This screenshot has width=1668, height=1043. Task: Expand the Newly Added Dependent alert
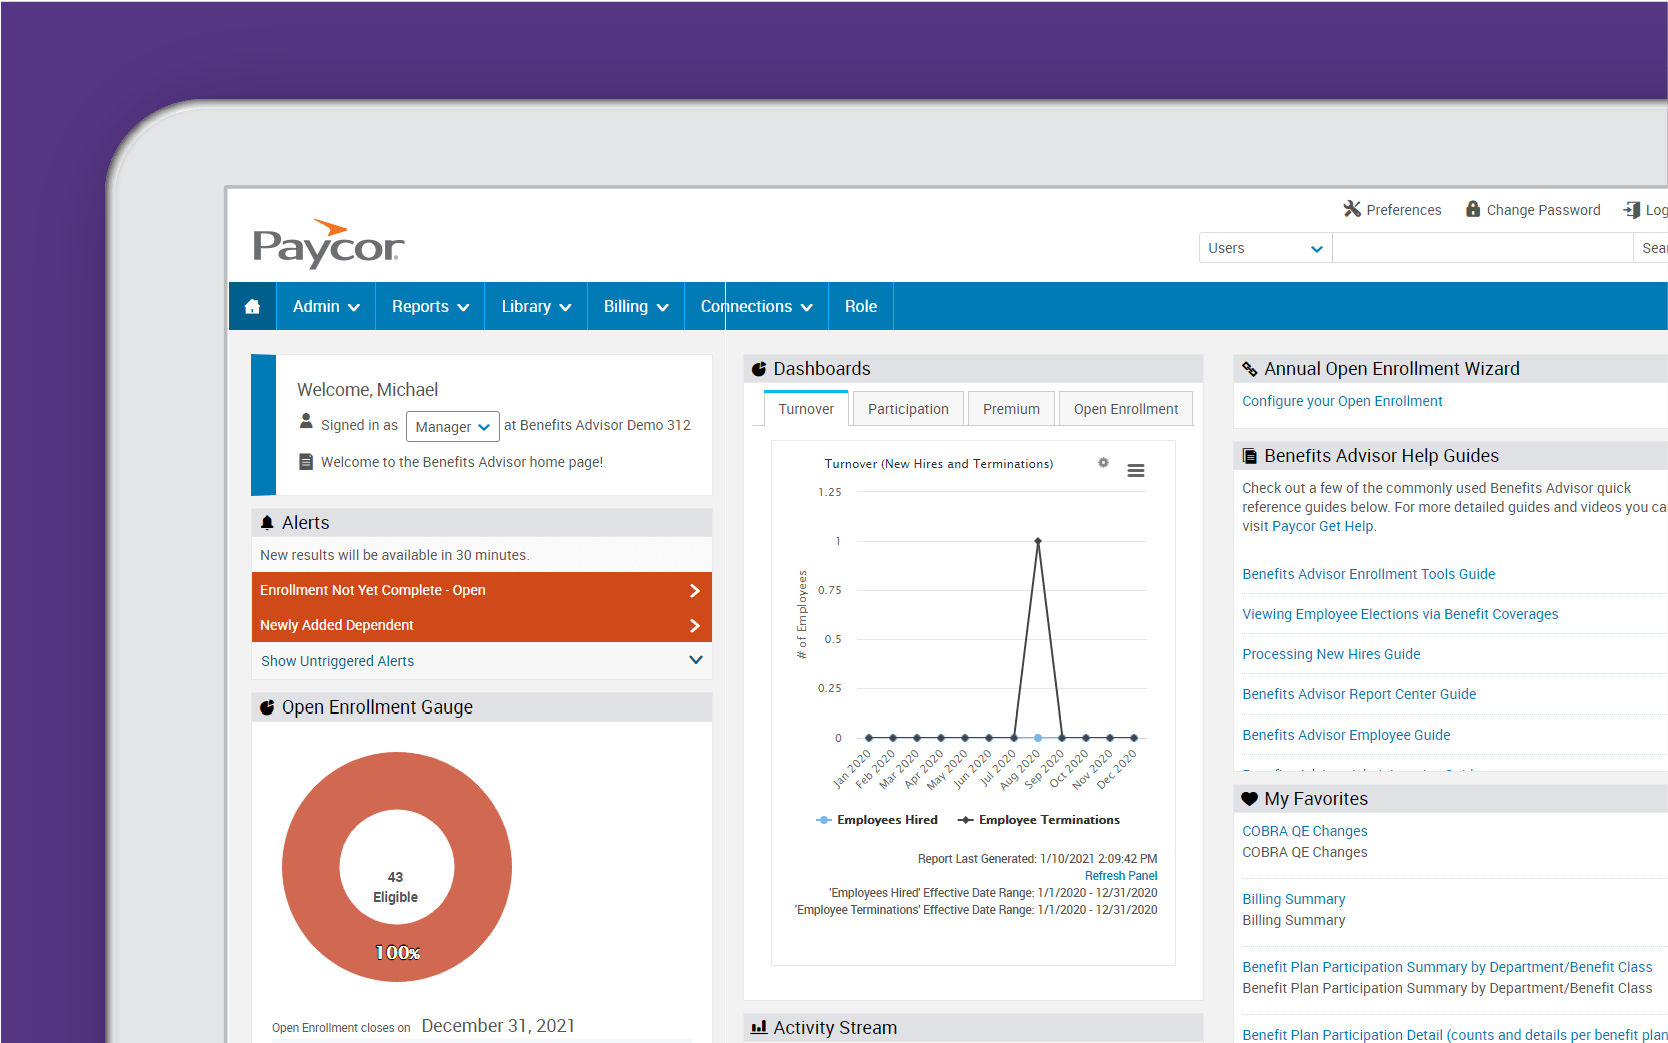tap(482, 625)
